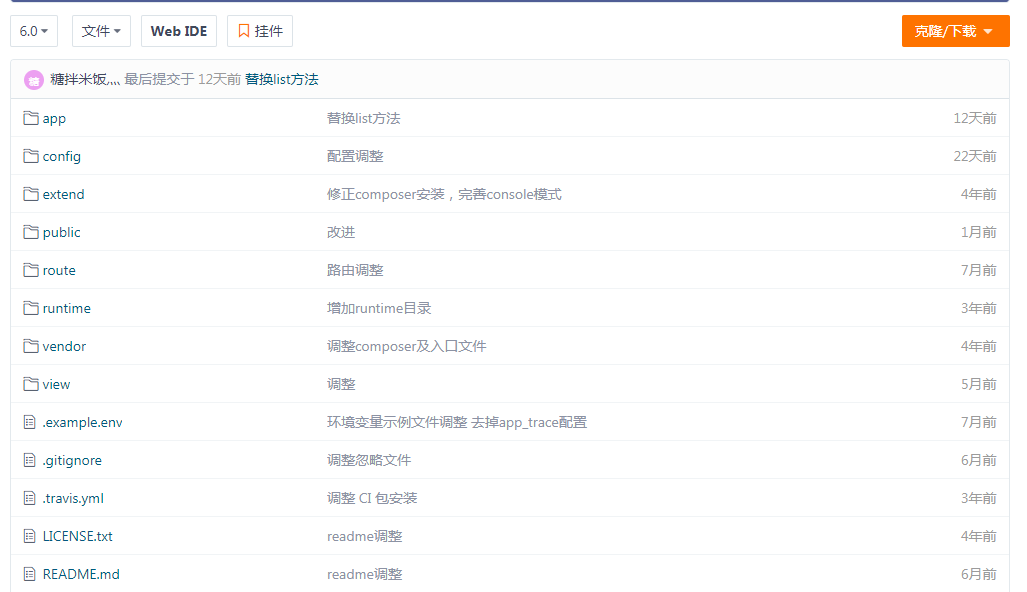Click the 22天前 timestamp for config
This screenshot has height=592, width=1027.
tap(975, 157)
